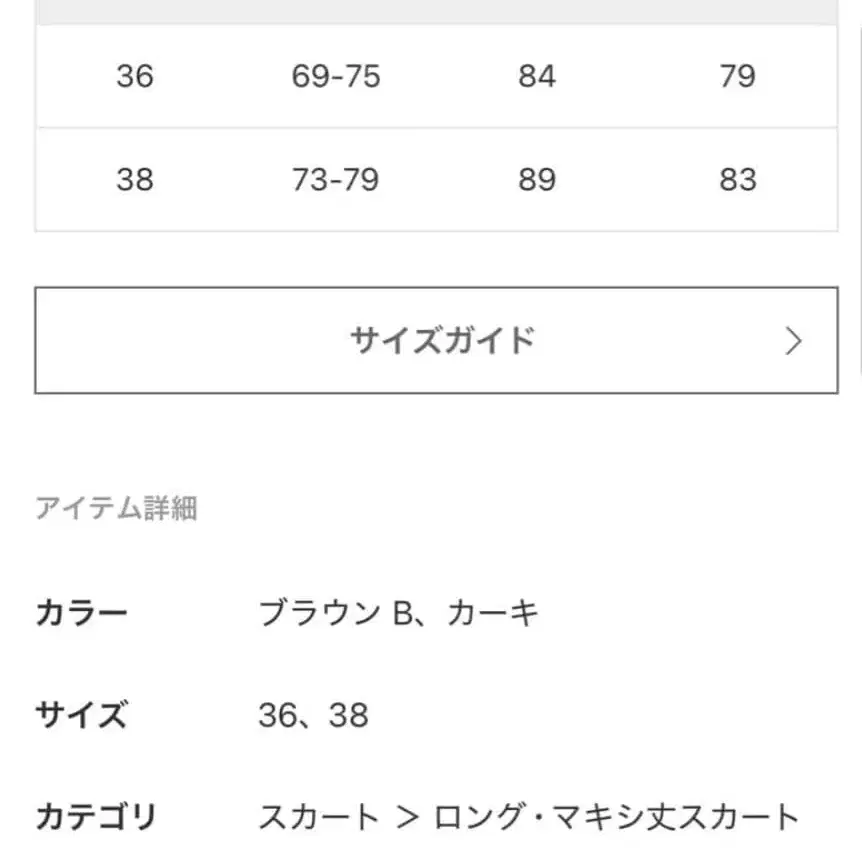
Task: Click the 36、38 size value text
Action: click(x=315, y=714)
